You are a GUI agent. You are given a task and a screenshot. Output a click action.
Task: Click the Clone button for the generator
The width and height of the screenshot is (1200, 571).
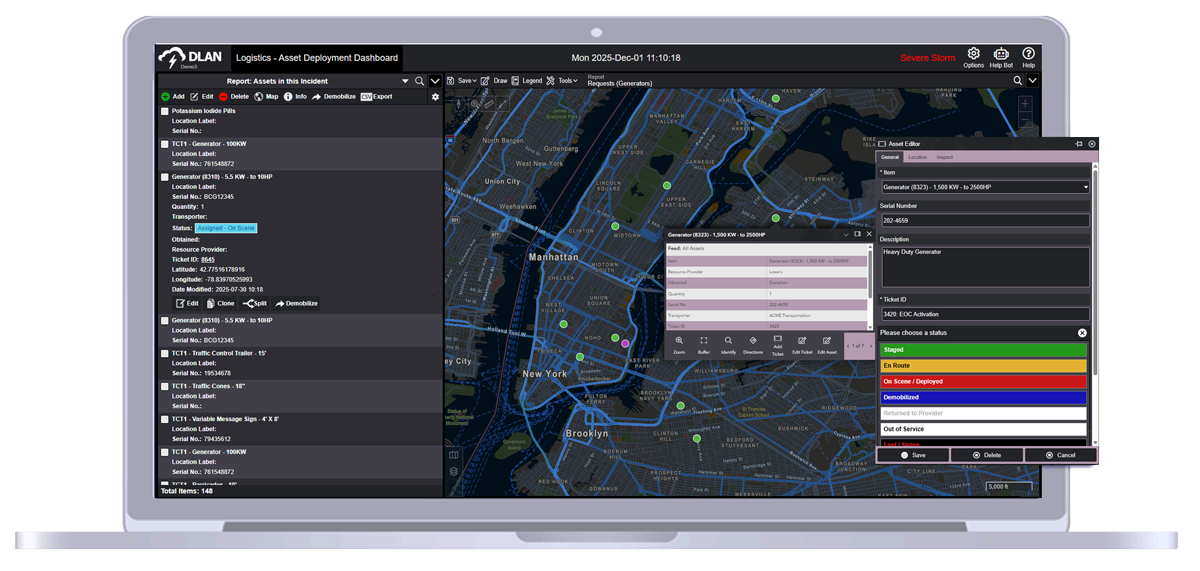pos(220,303)
